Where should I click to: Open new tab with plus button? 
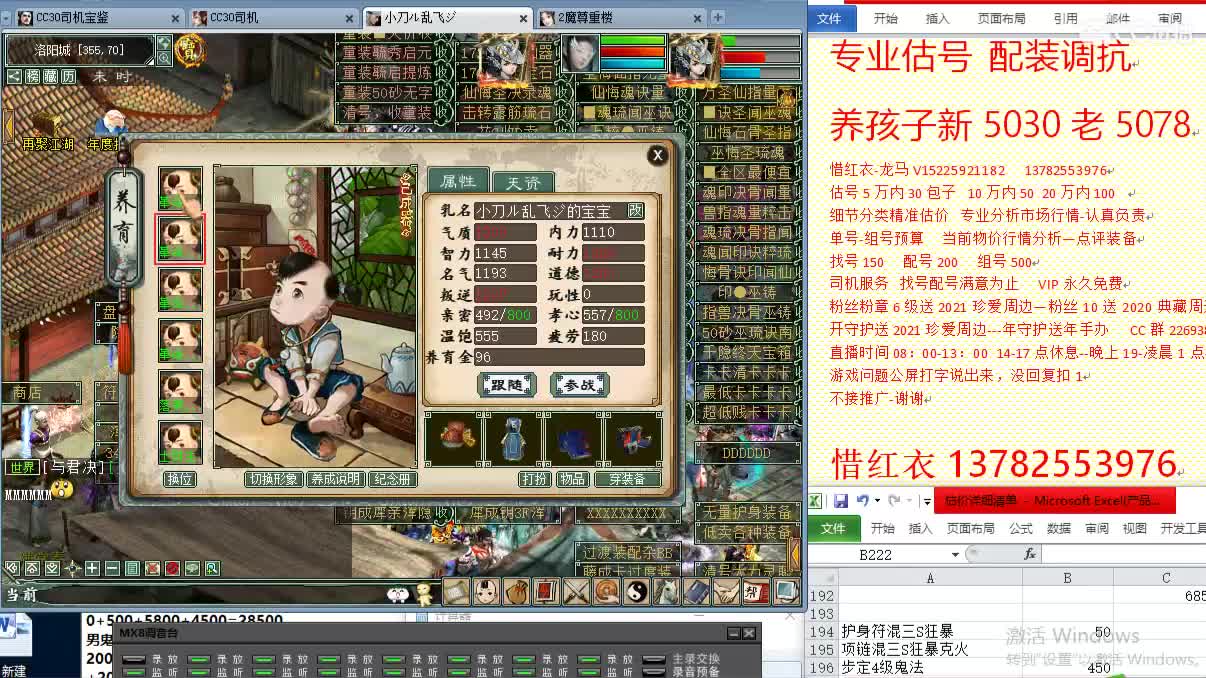click(x=718, y=17)
